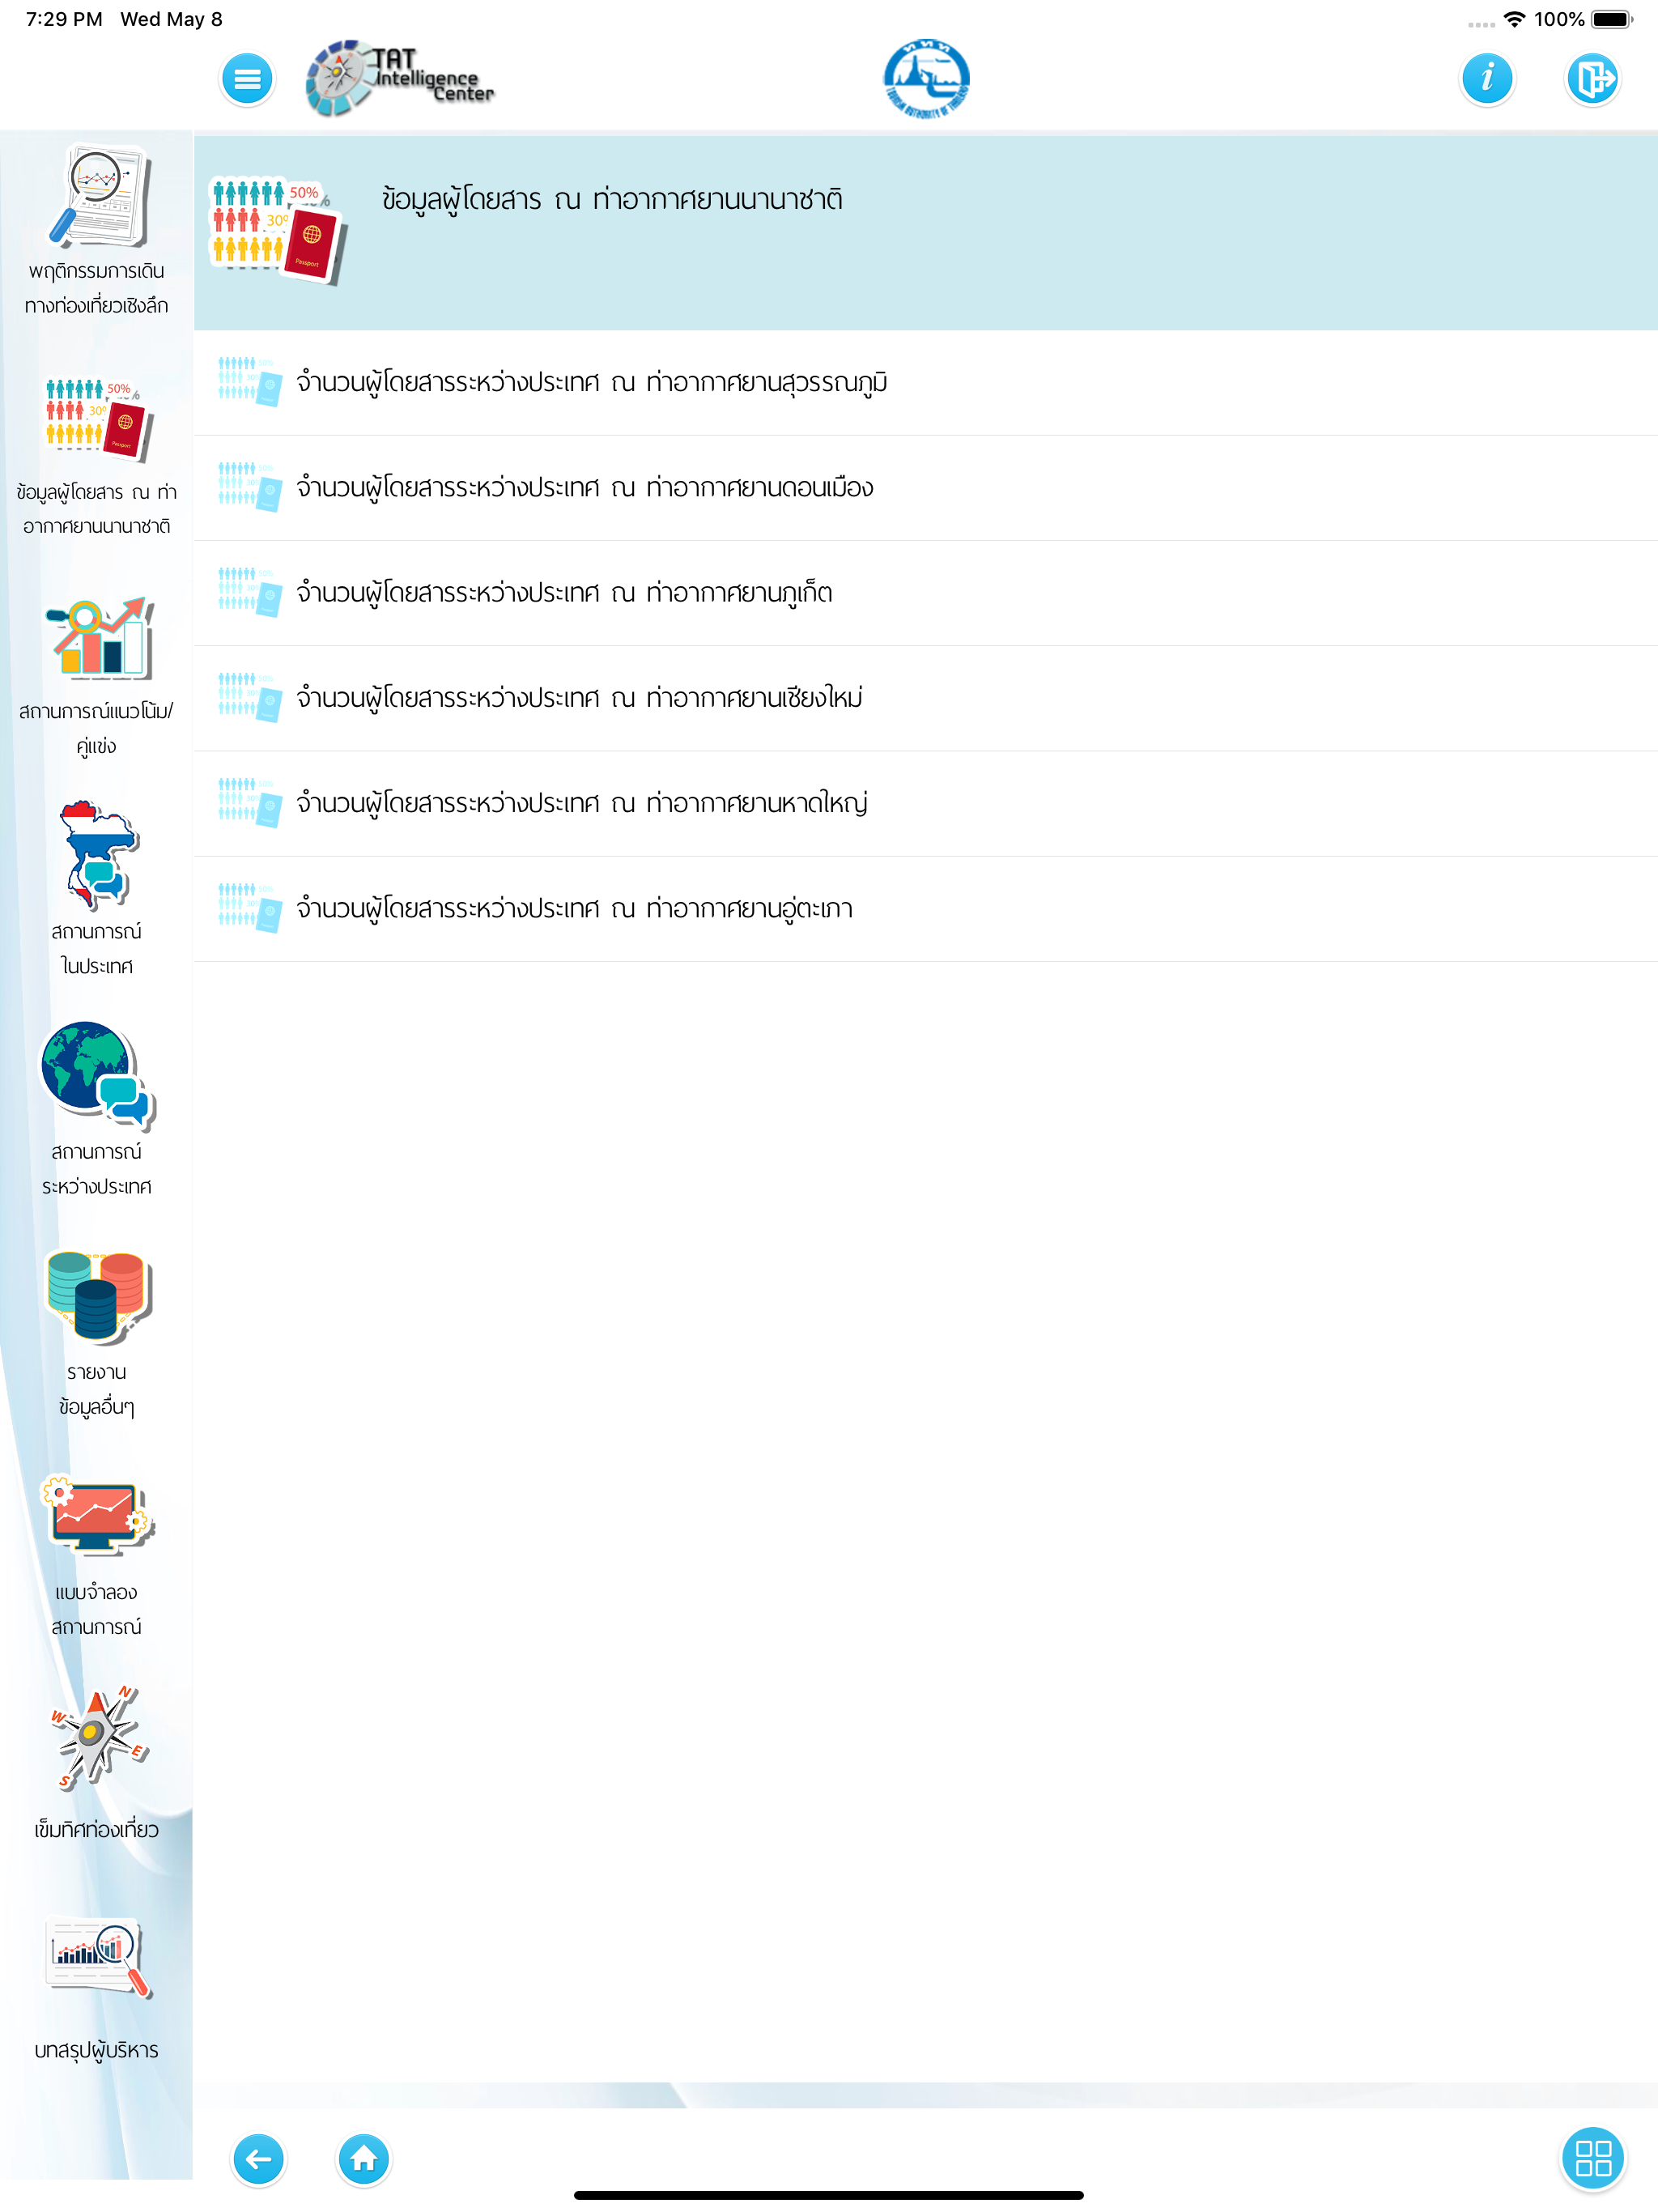
Task: Open จำนวนผู้โดยสารระหว่างประเทศ ณ ท่าอากาศยานเชียงใหม่
Action: (925, 698)
